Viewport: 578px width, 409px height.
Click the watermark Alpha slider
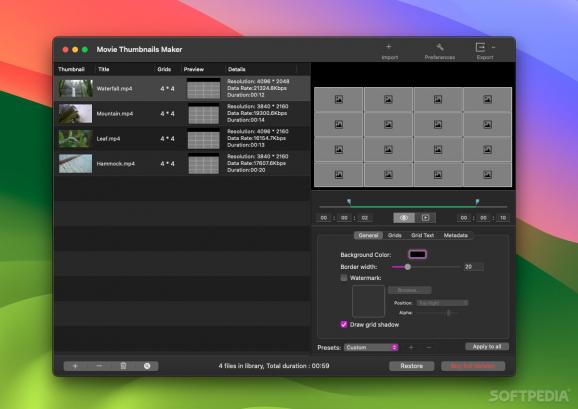click(437, 313)
